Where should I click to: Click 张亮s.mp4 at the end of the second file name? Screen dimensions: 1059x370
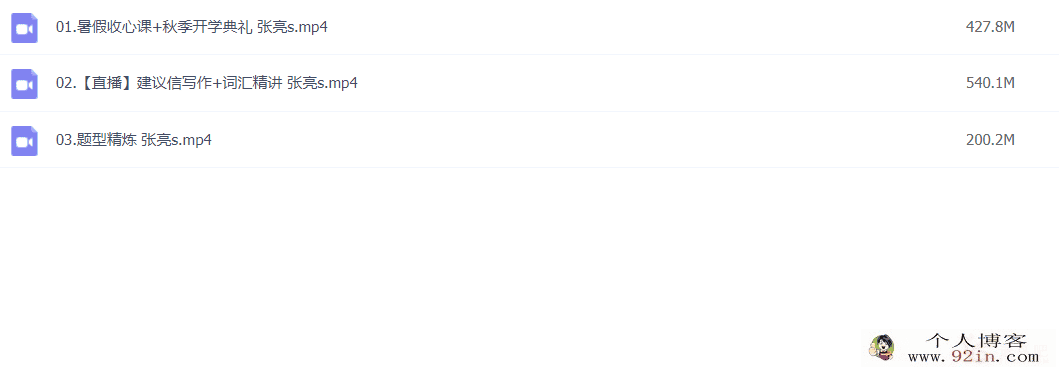coord(322,84)
